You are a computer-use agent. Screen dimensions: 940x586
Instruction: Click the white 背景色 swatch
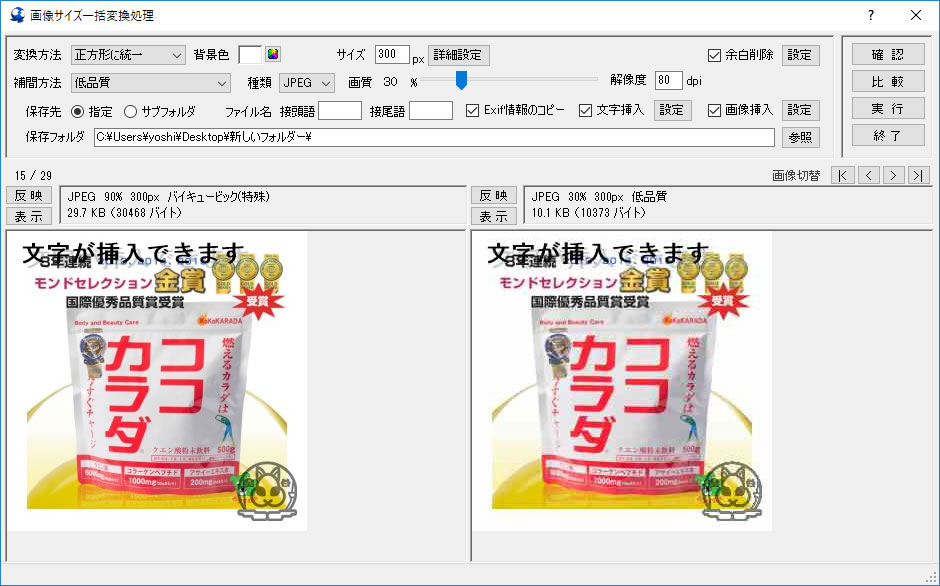coord(249,55)
